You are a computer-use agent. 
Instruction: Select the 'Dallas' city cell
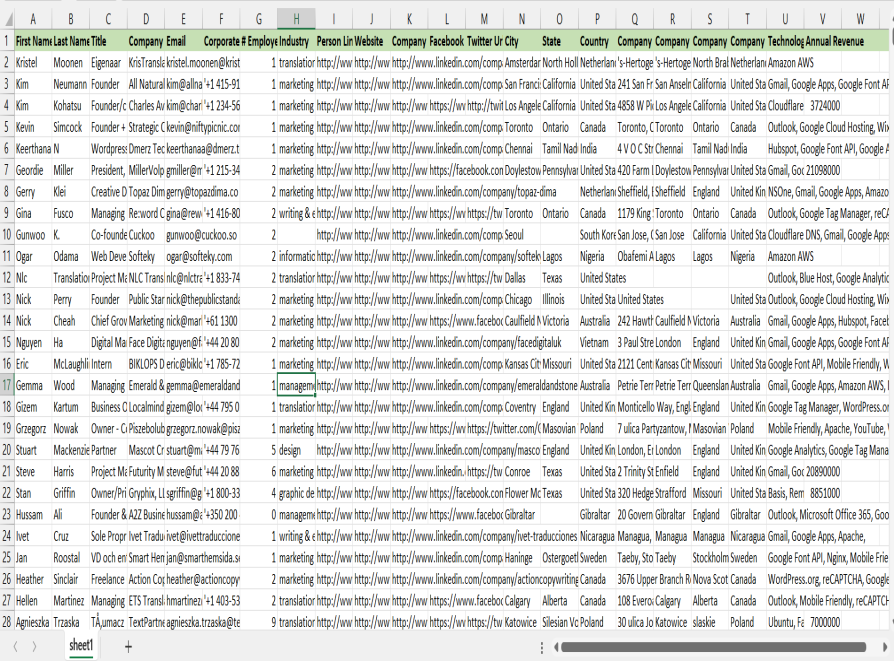(522, 278)
